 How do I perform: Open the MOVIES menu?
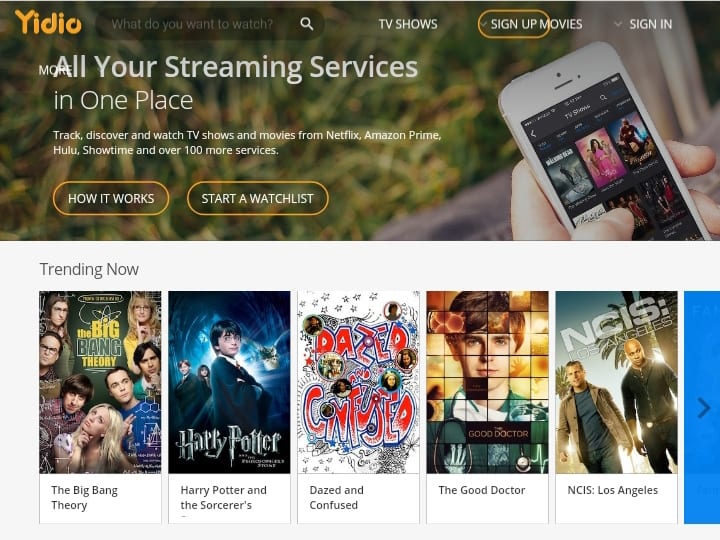click(x=561, y=24)
